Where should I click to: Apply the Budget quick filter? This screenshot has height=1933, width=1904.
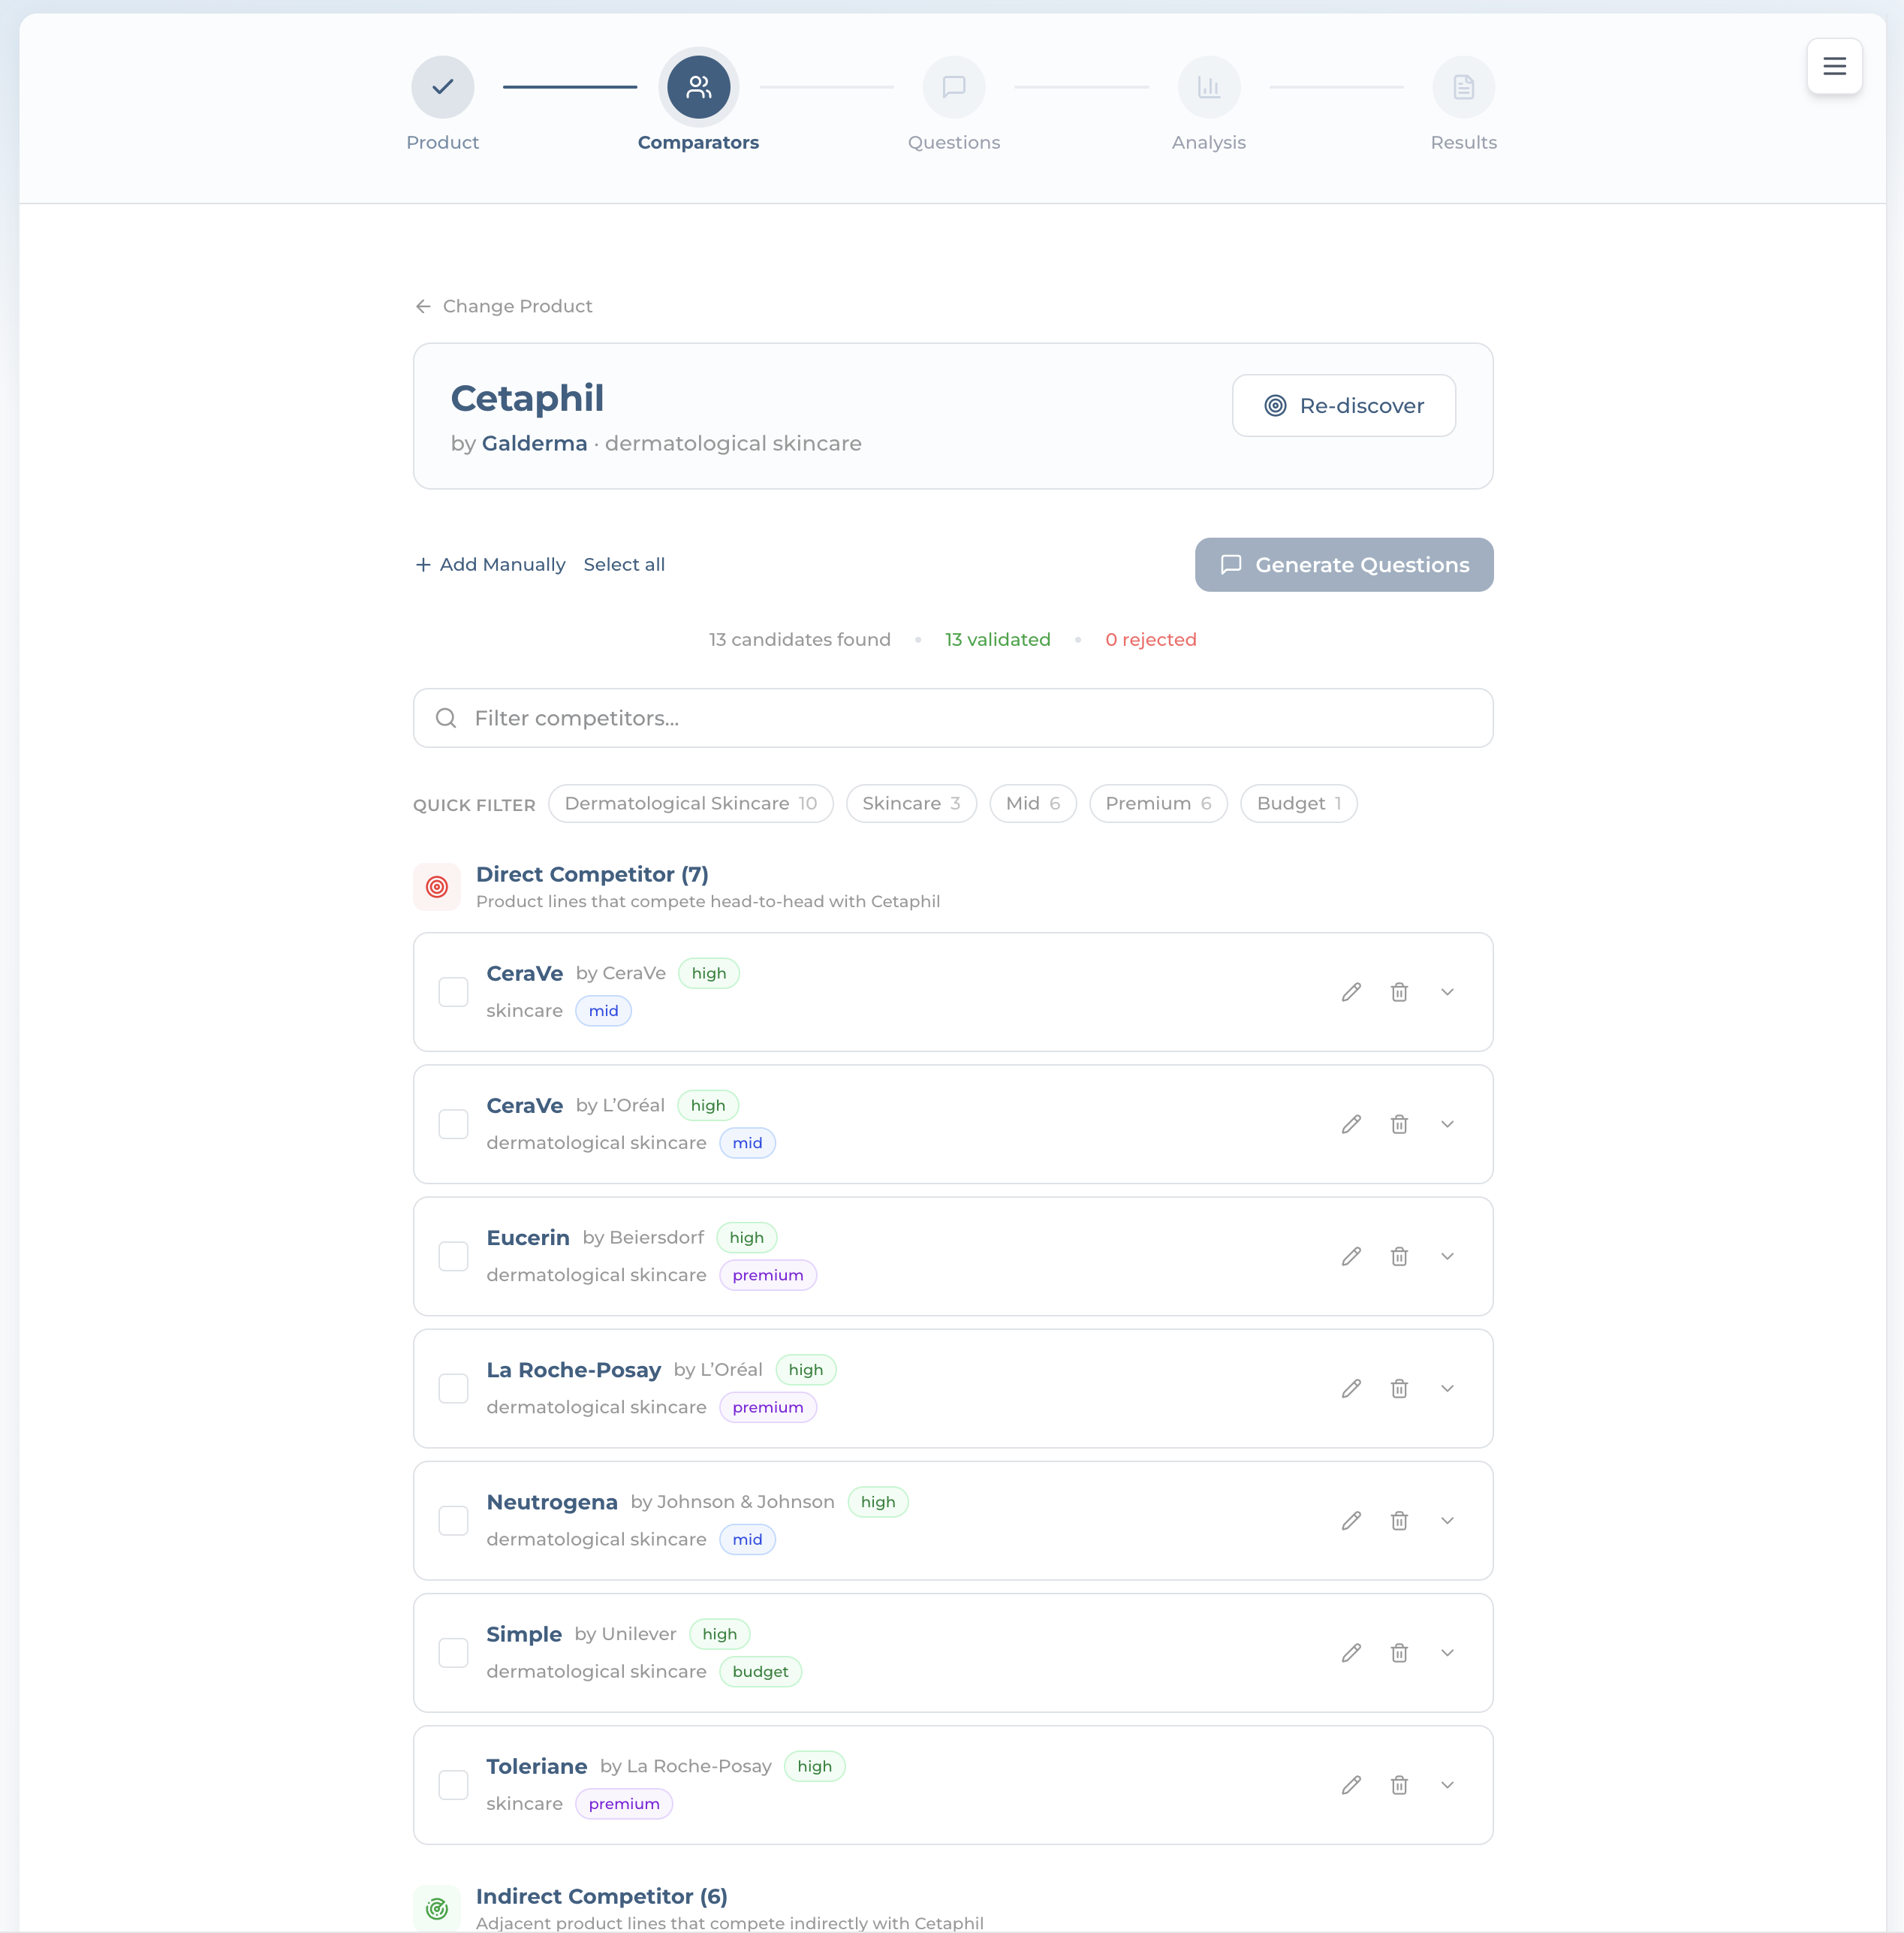(1299, 804)
